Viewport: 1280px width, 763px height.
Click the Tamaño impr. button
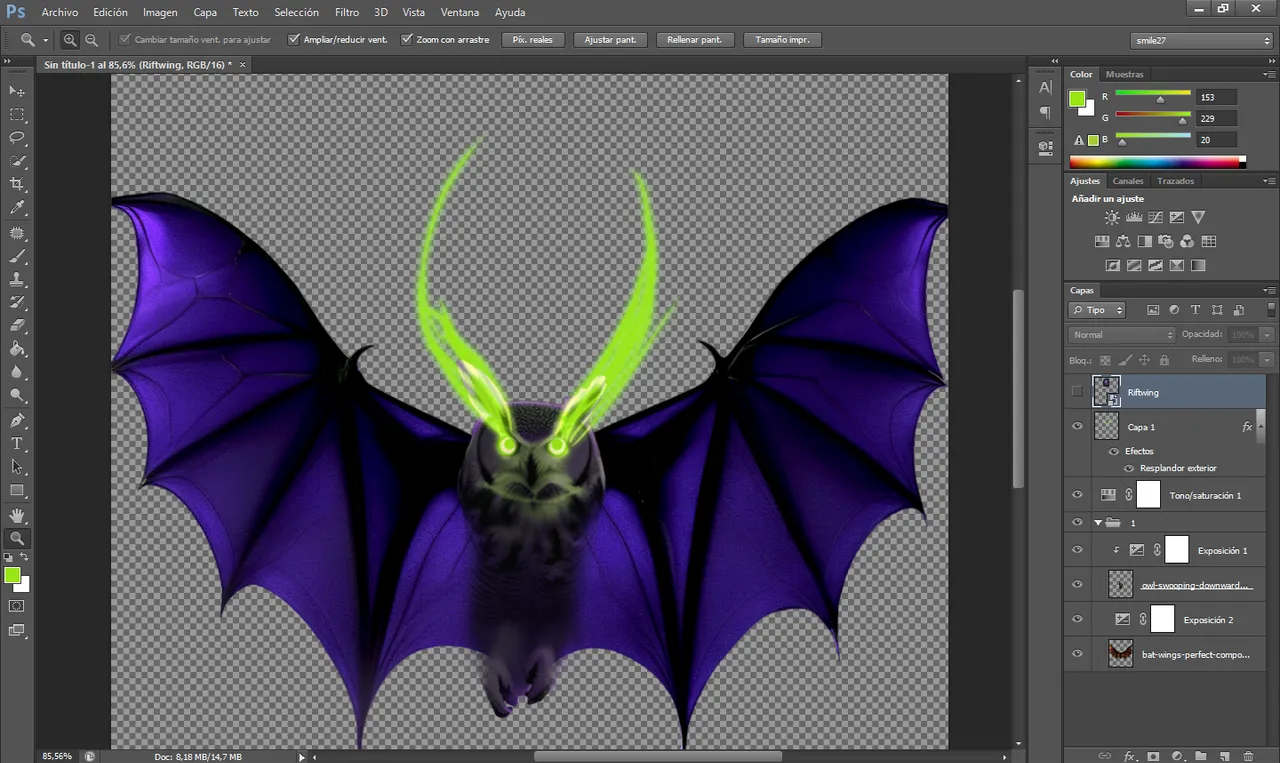pos(783,40)
